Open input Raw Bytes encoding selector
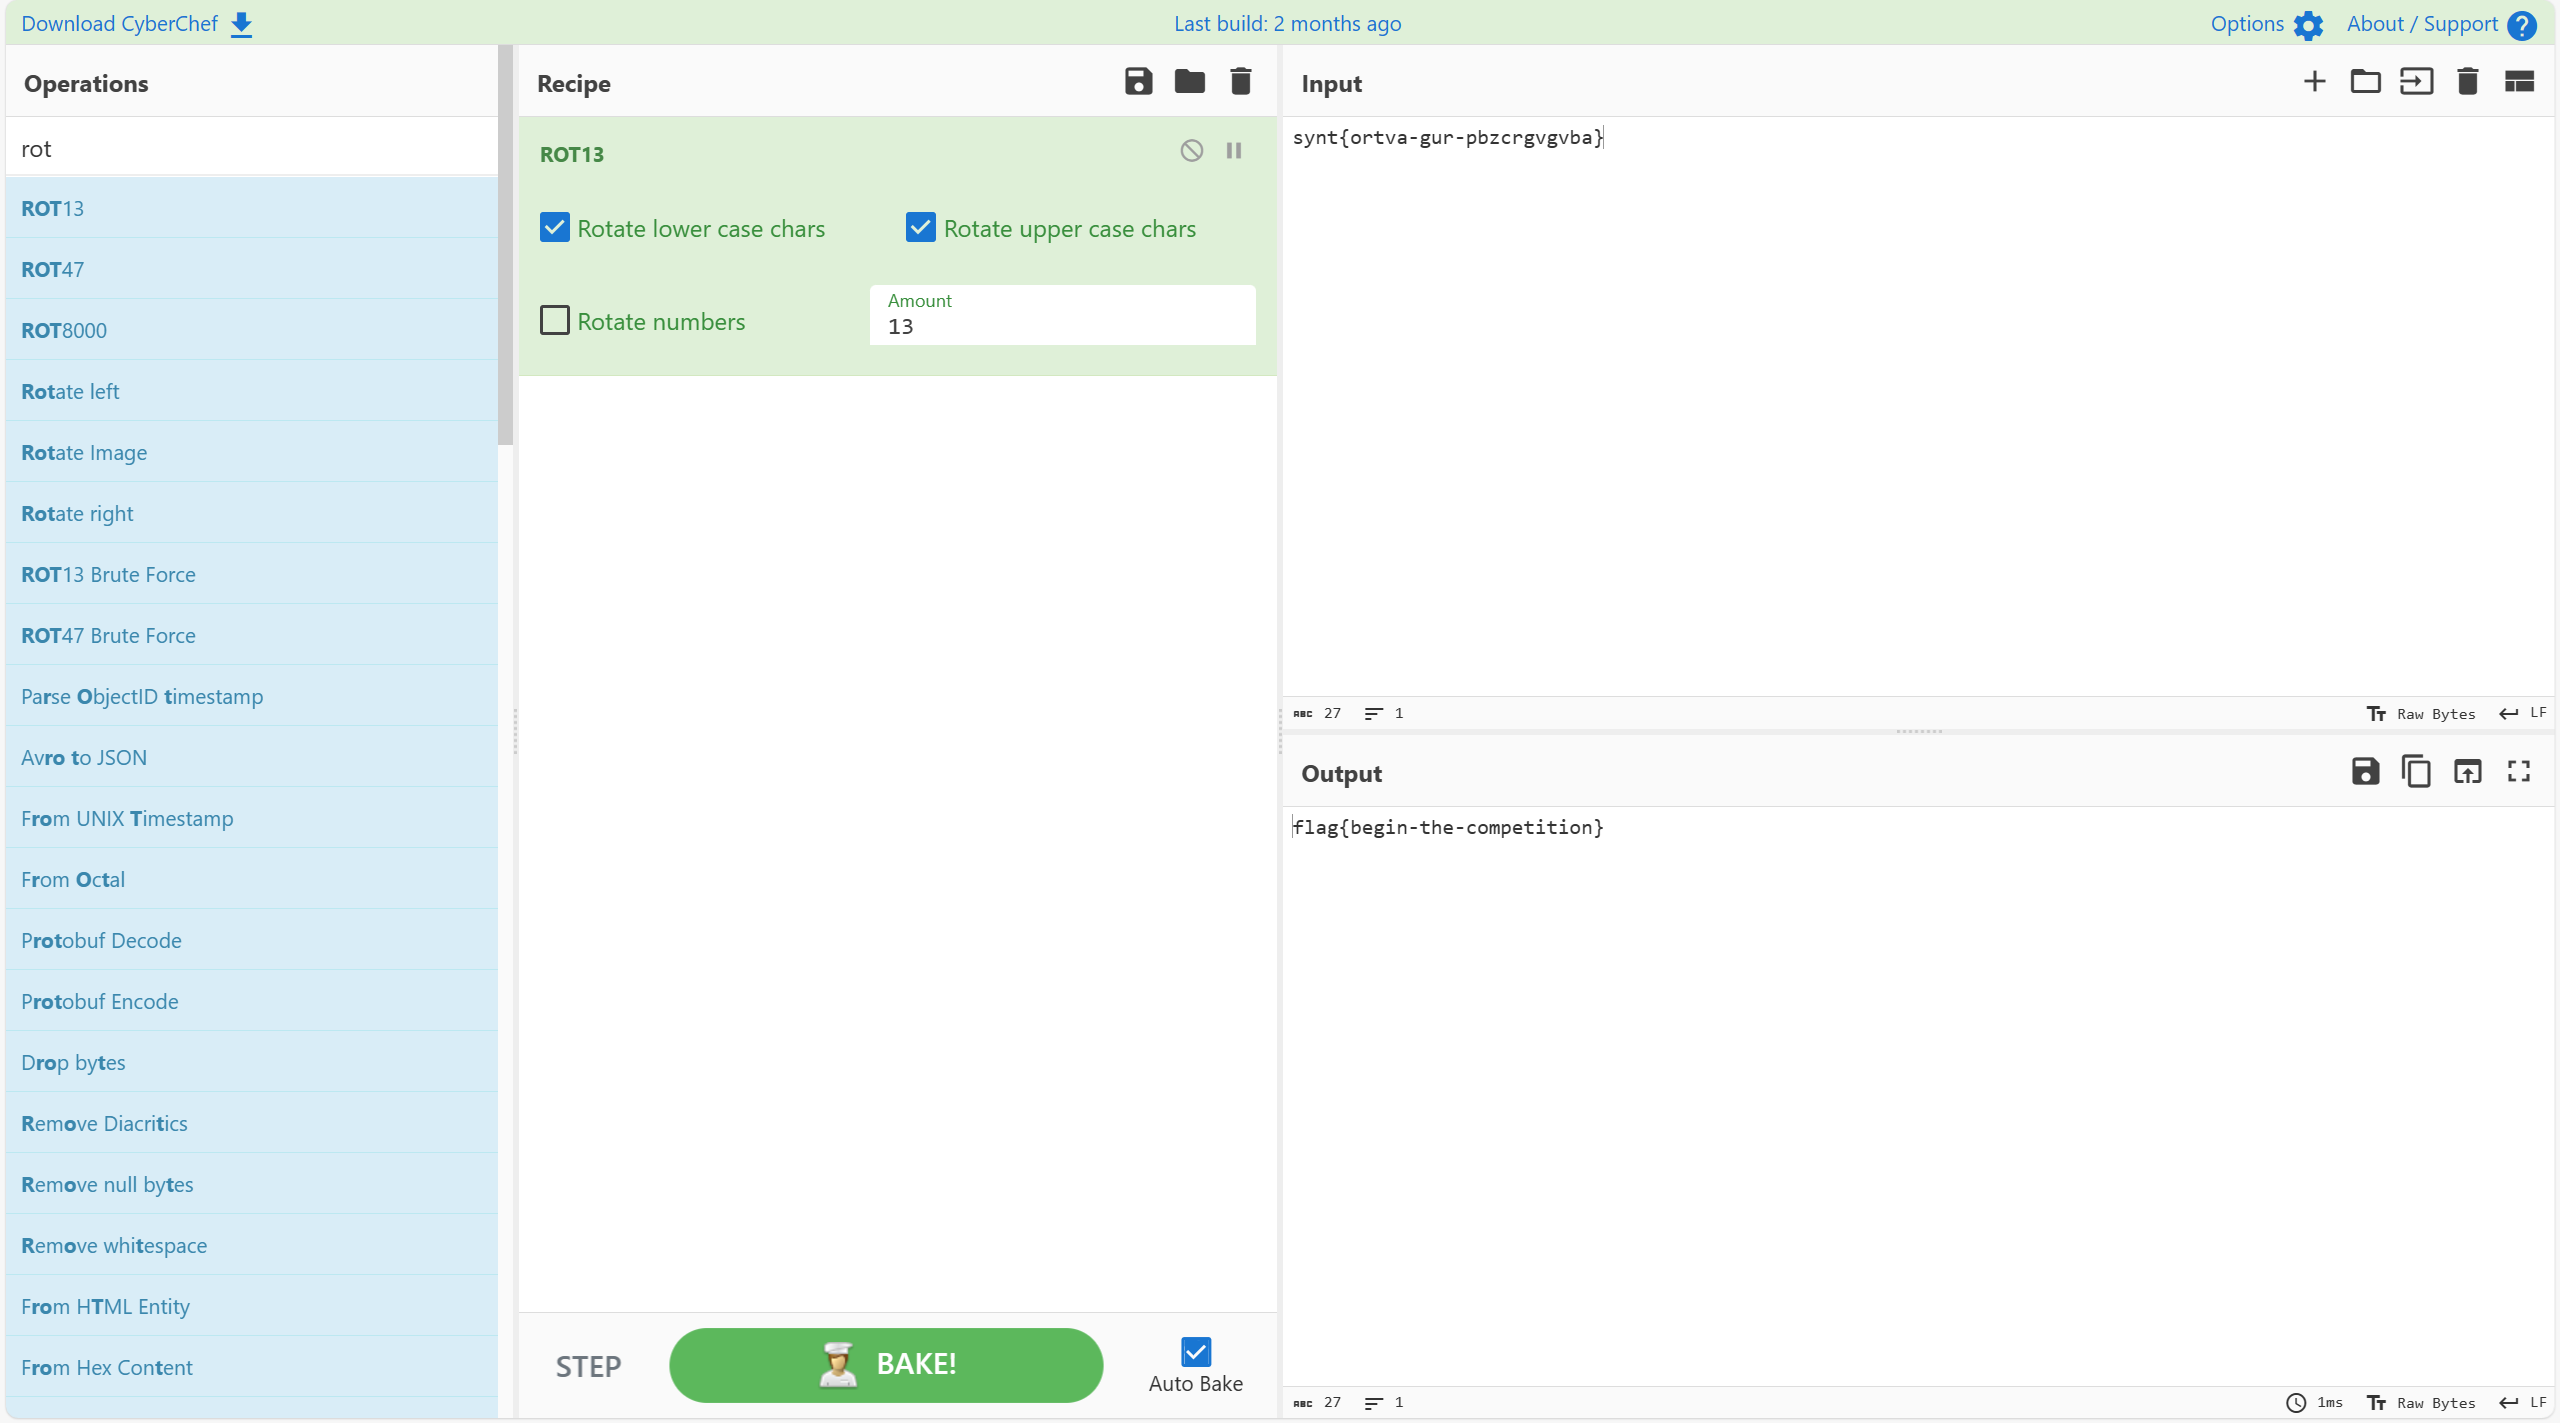The height and width of the screenshot is (1423, 2560). pos(2422,714)
